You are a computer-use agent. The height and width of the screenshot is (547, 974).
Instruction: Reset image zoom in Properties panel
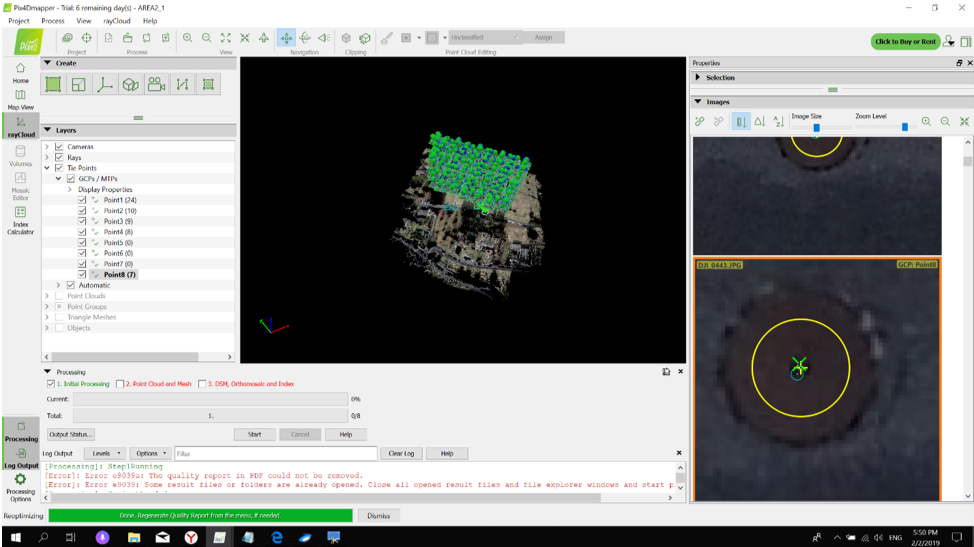(964, 122)
